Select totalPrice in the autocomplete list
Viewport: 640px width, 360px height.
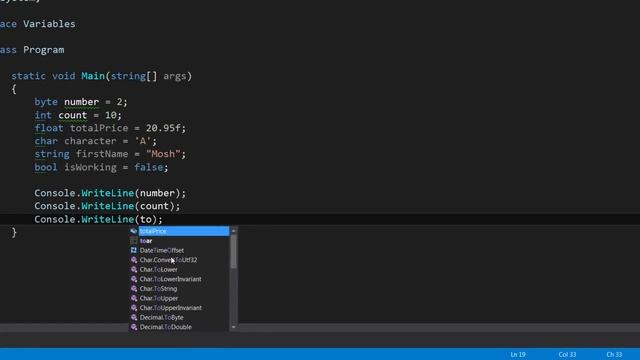pos(184,231)
